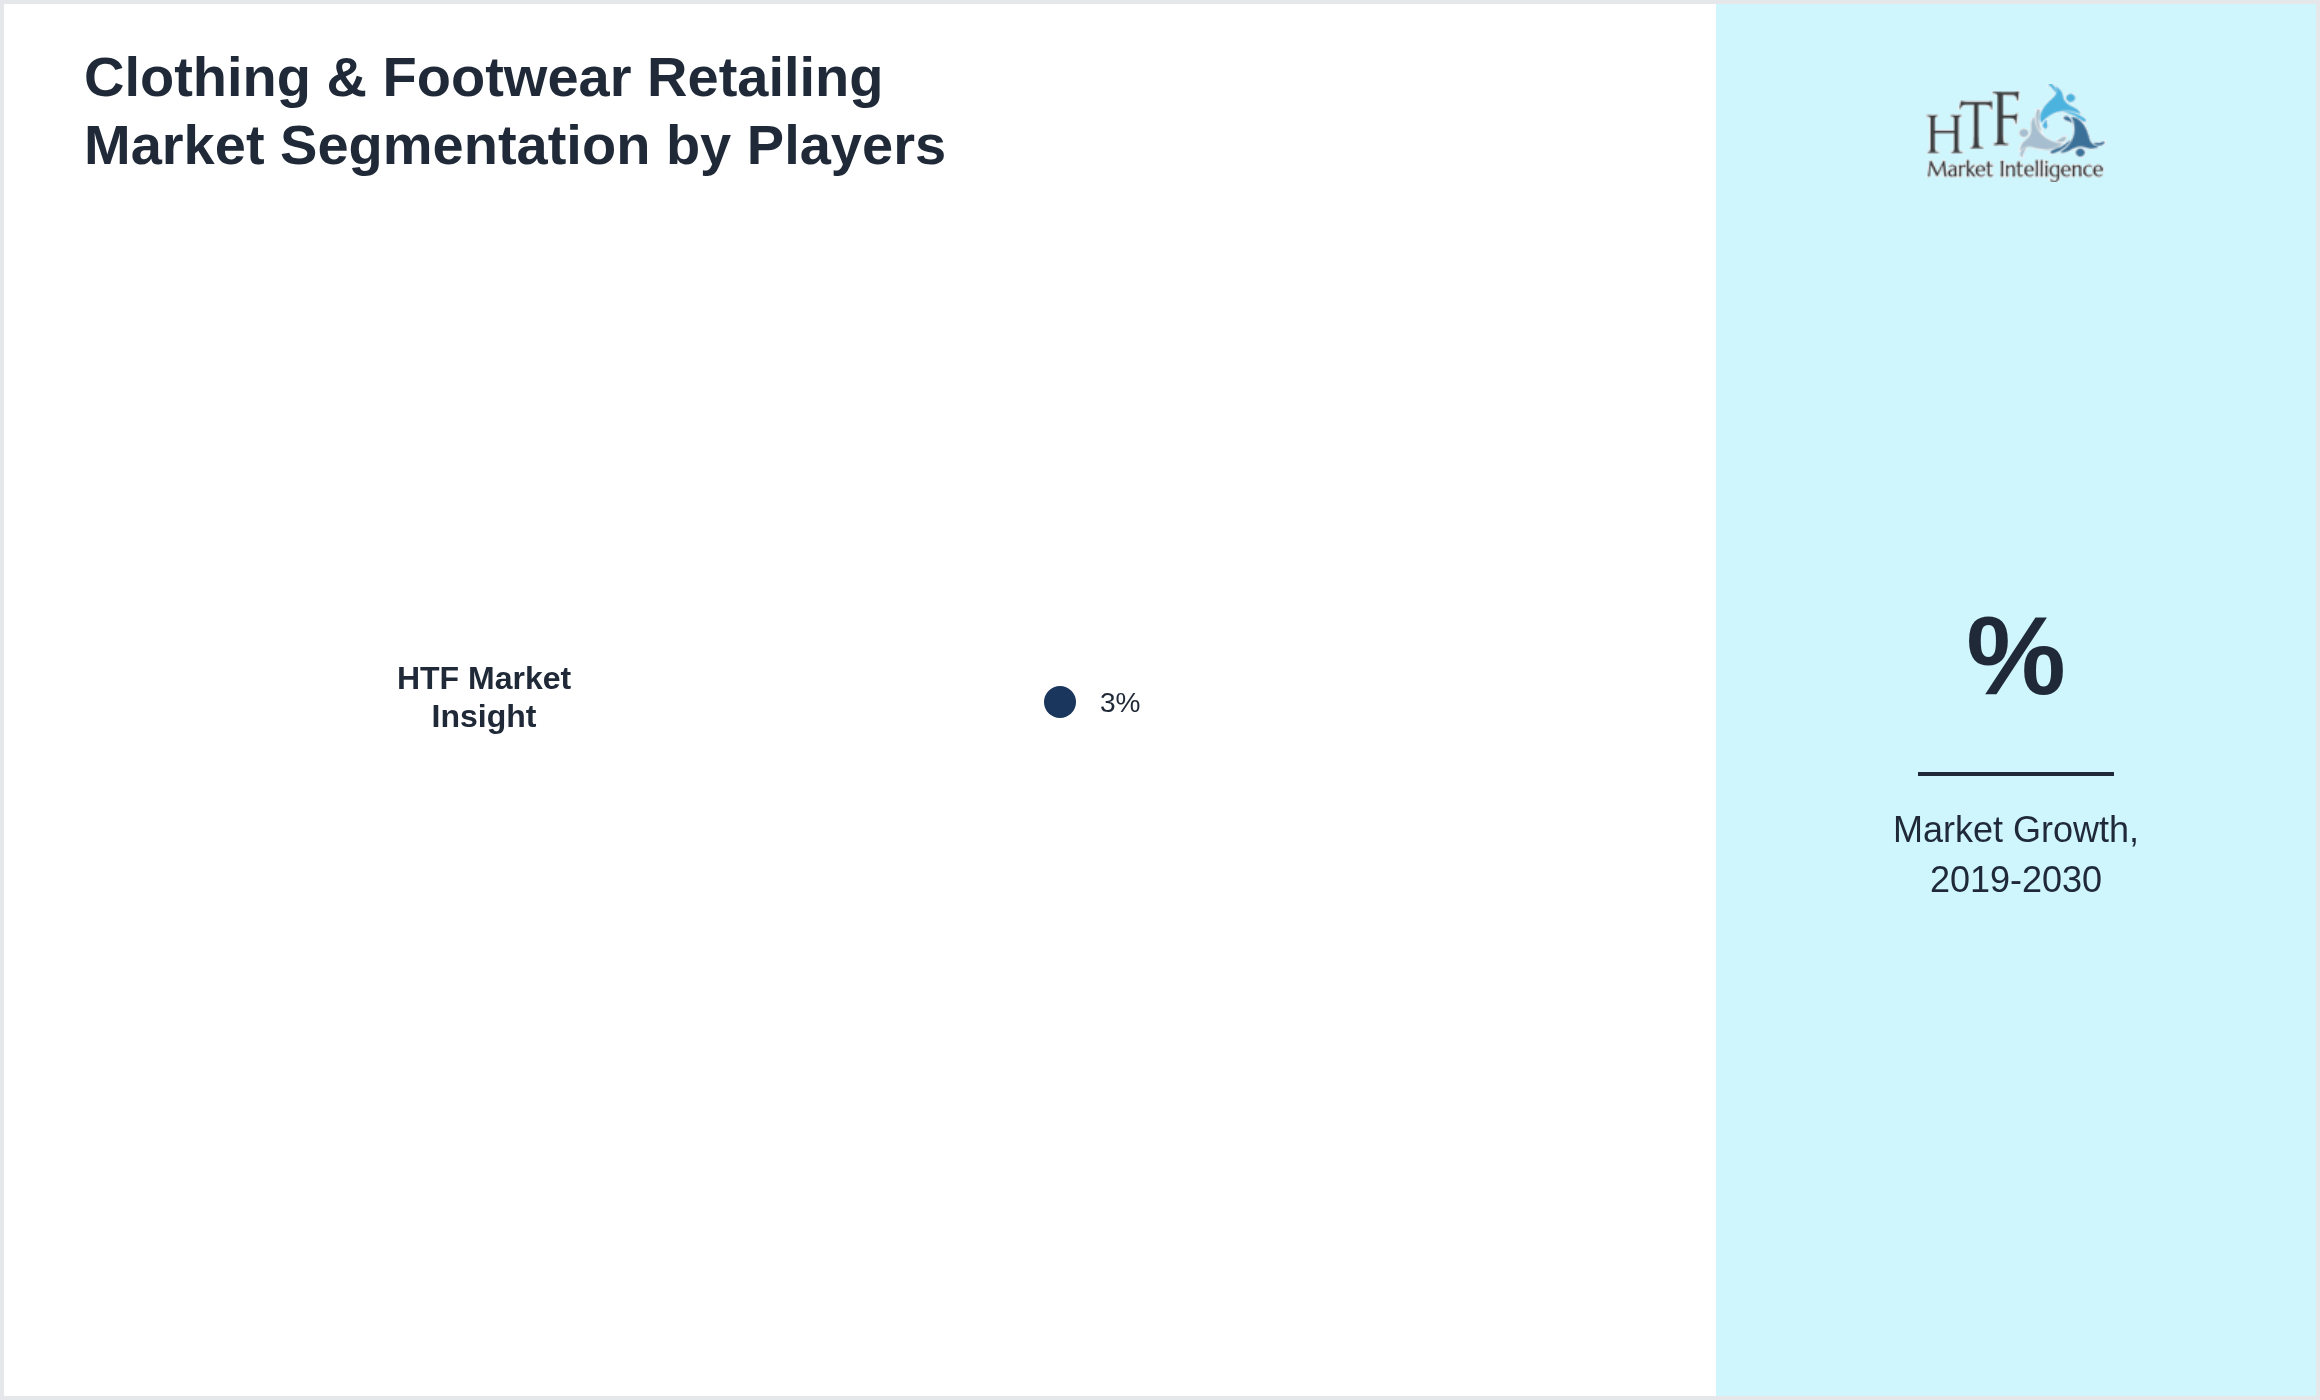Click the HTF Market Insight center label
The image size is (2320, 1400).
point(484,697)
